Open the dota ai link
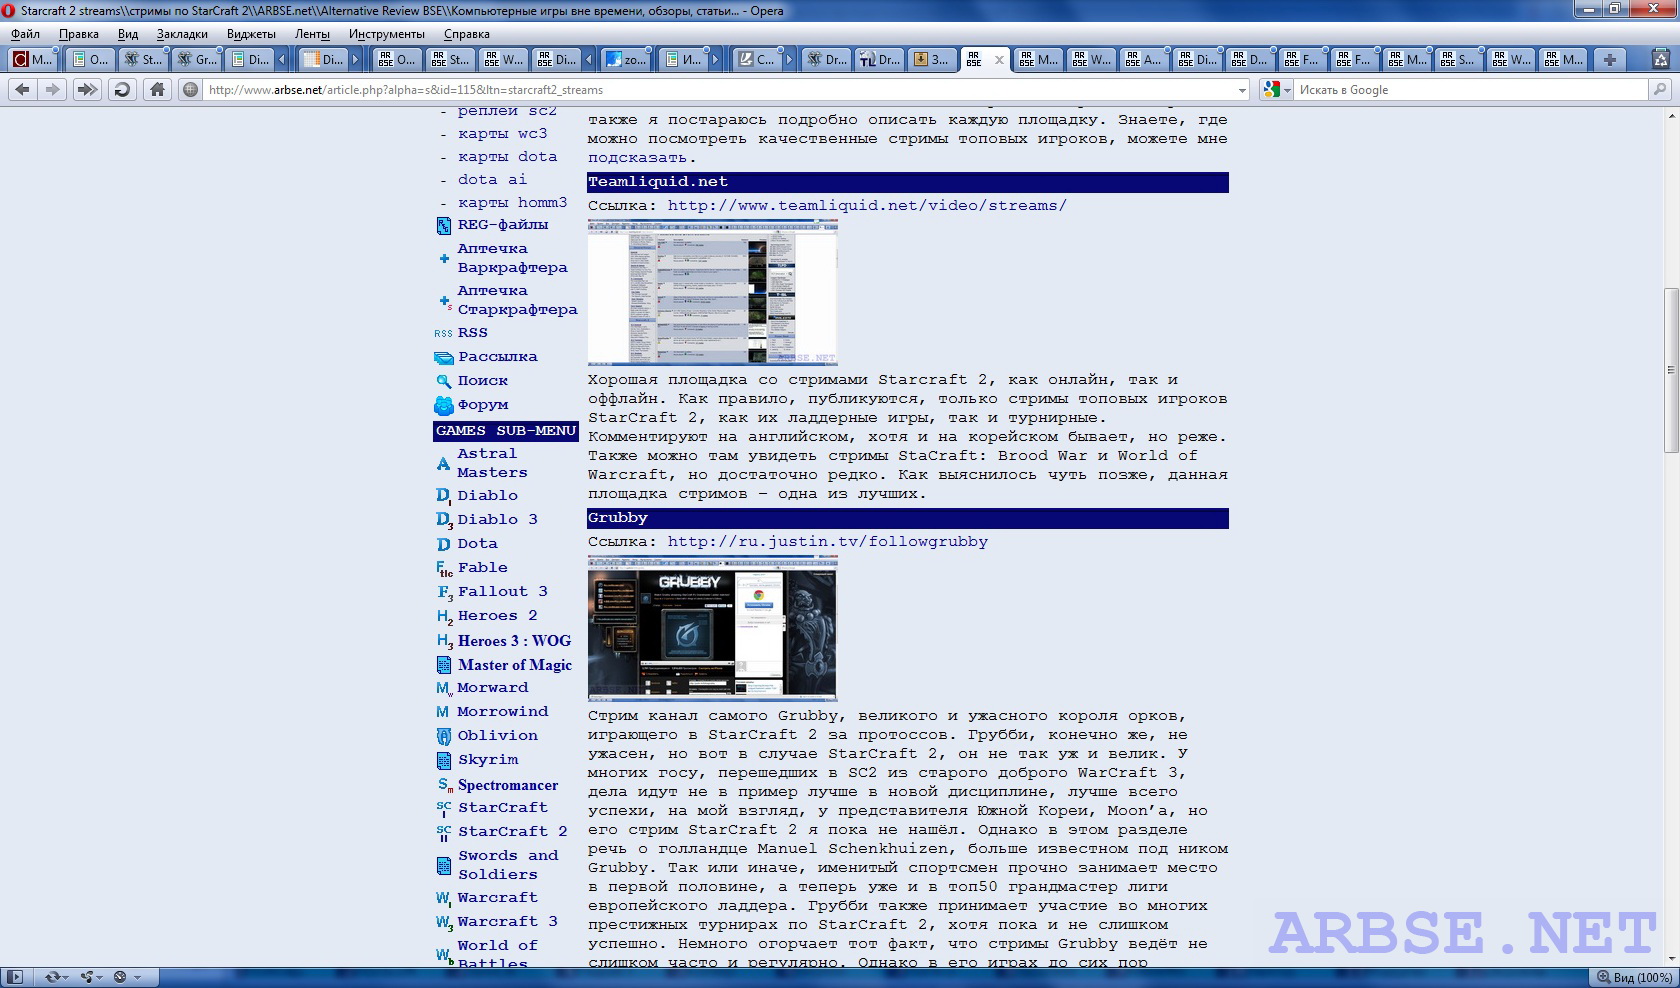This screenshot has height=988, width=1680. pos(493,180)
